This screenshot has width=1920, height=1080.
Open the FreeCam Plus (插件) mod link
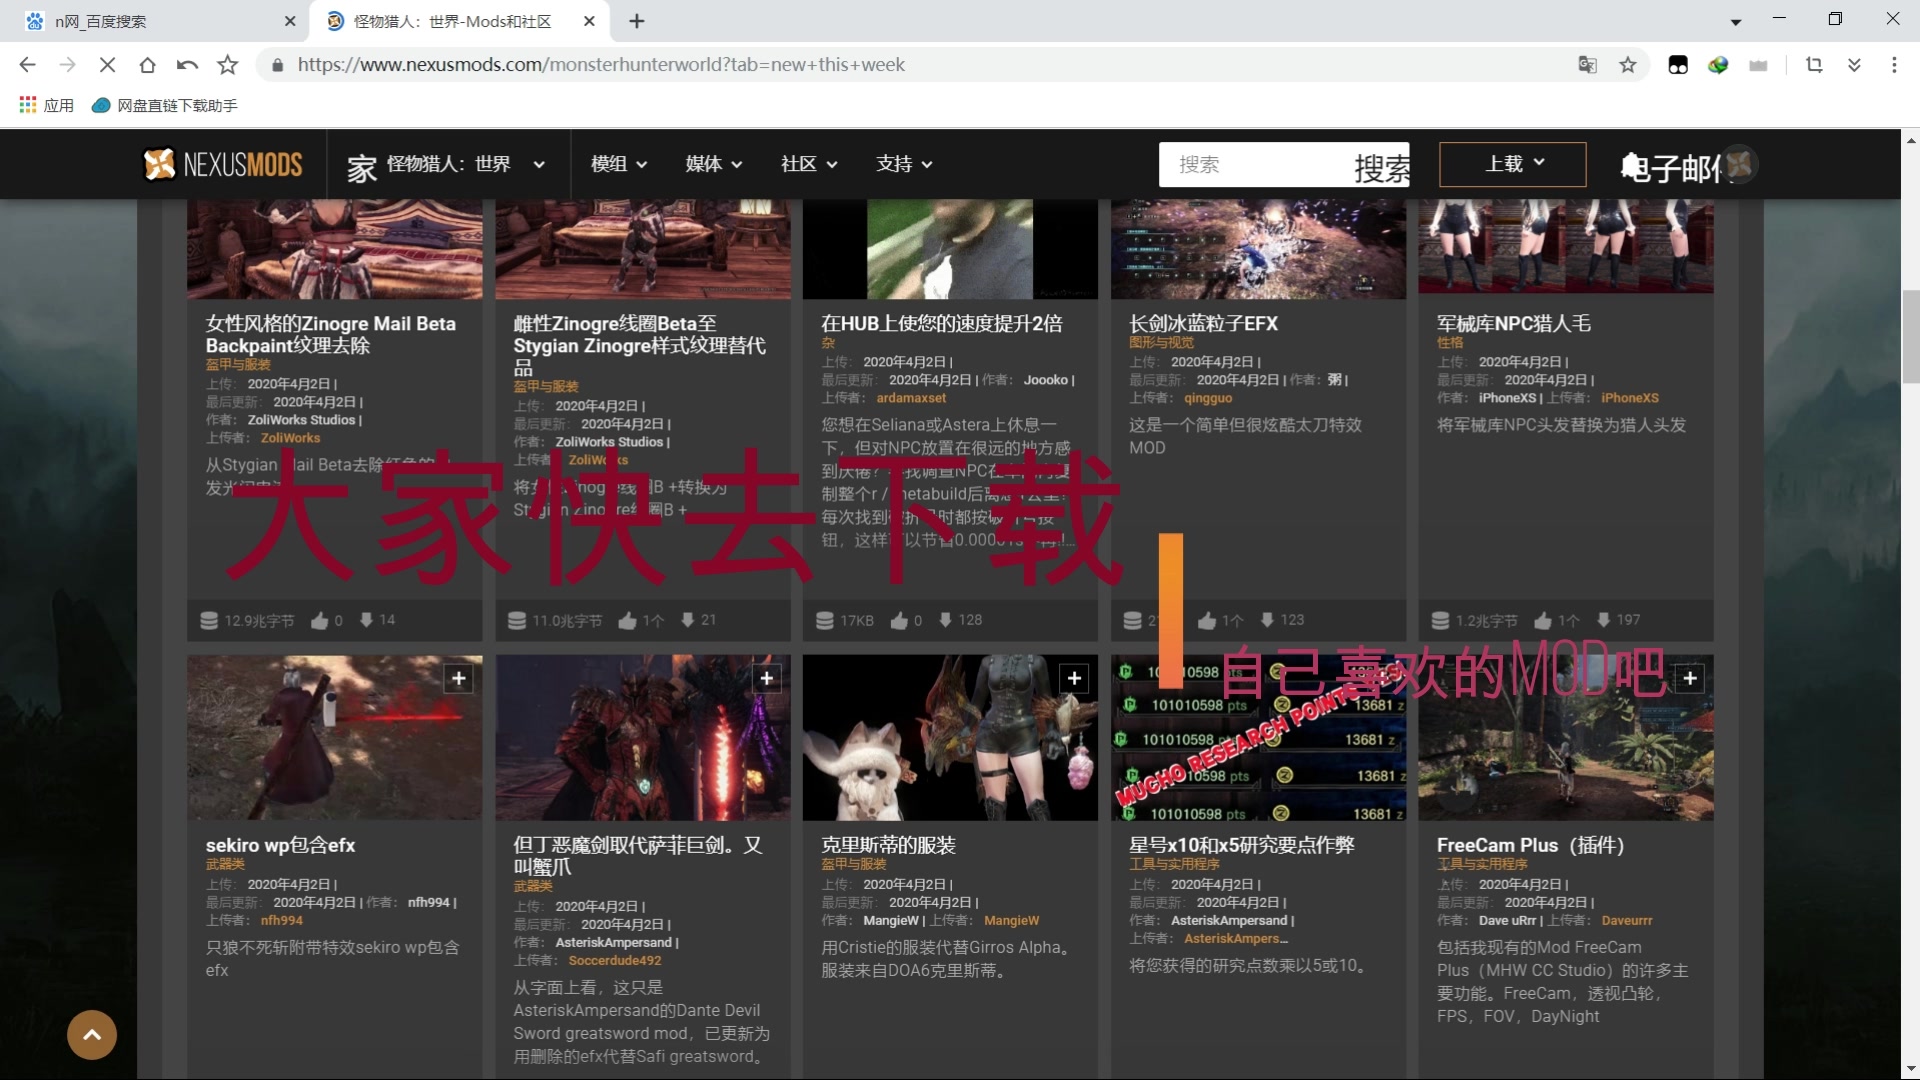(1530, 845)
